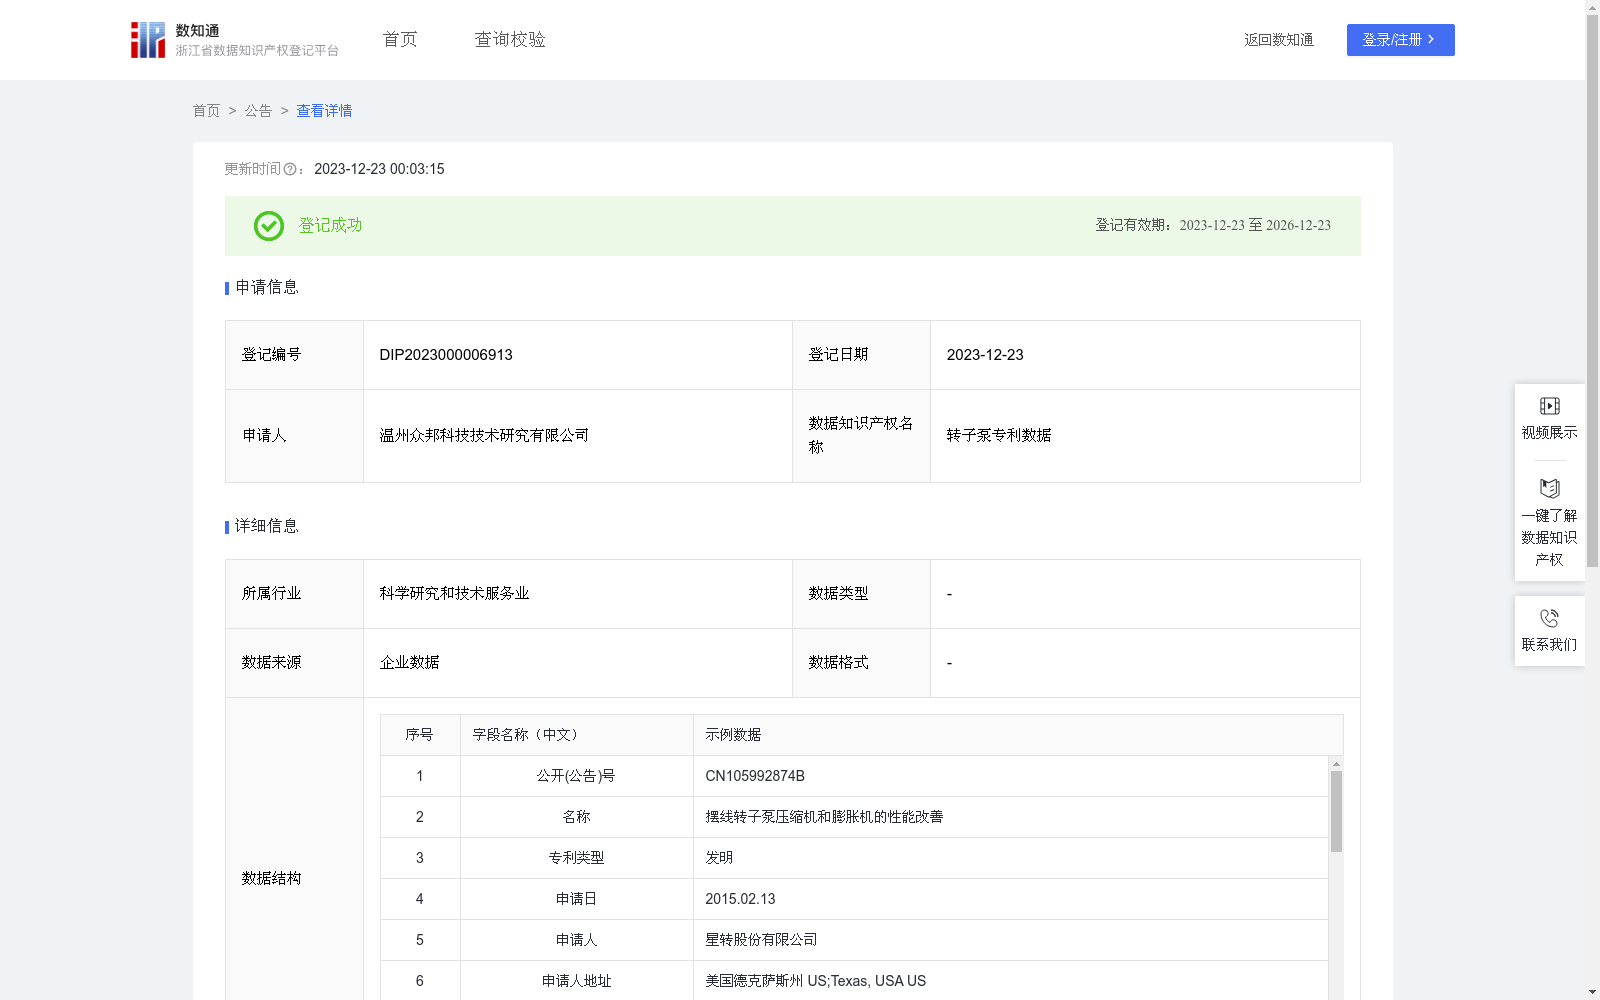This screenshot has height=1000, width=1600.
Task: Go to the 首页 nav tab
Action: tap(400, 39)
